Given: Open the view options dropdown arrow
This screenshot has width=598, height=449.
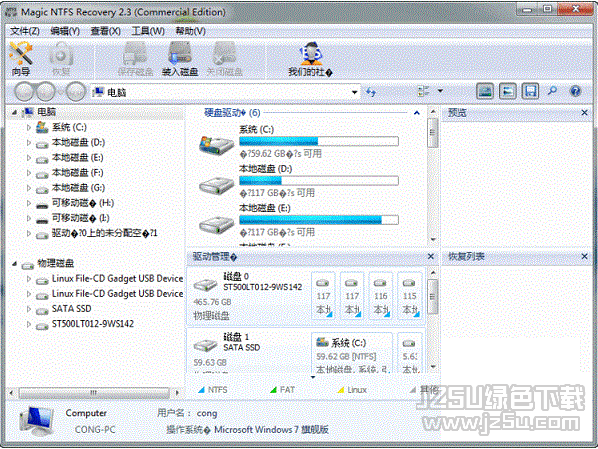Looking at the screenshot, I should click(440, 91).
